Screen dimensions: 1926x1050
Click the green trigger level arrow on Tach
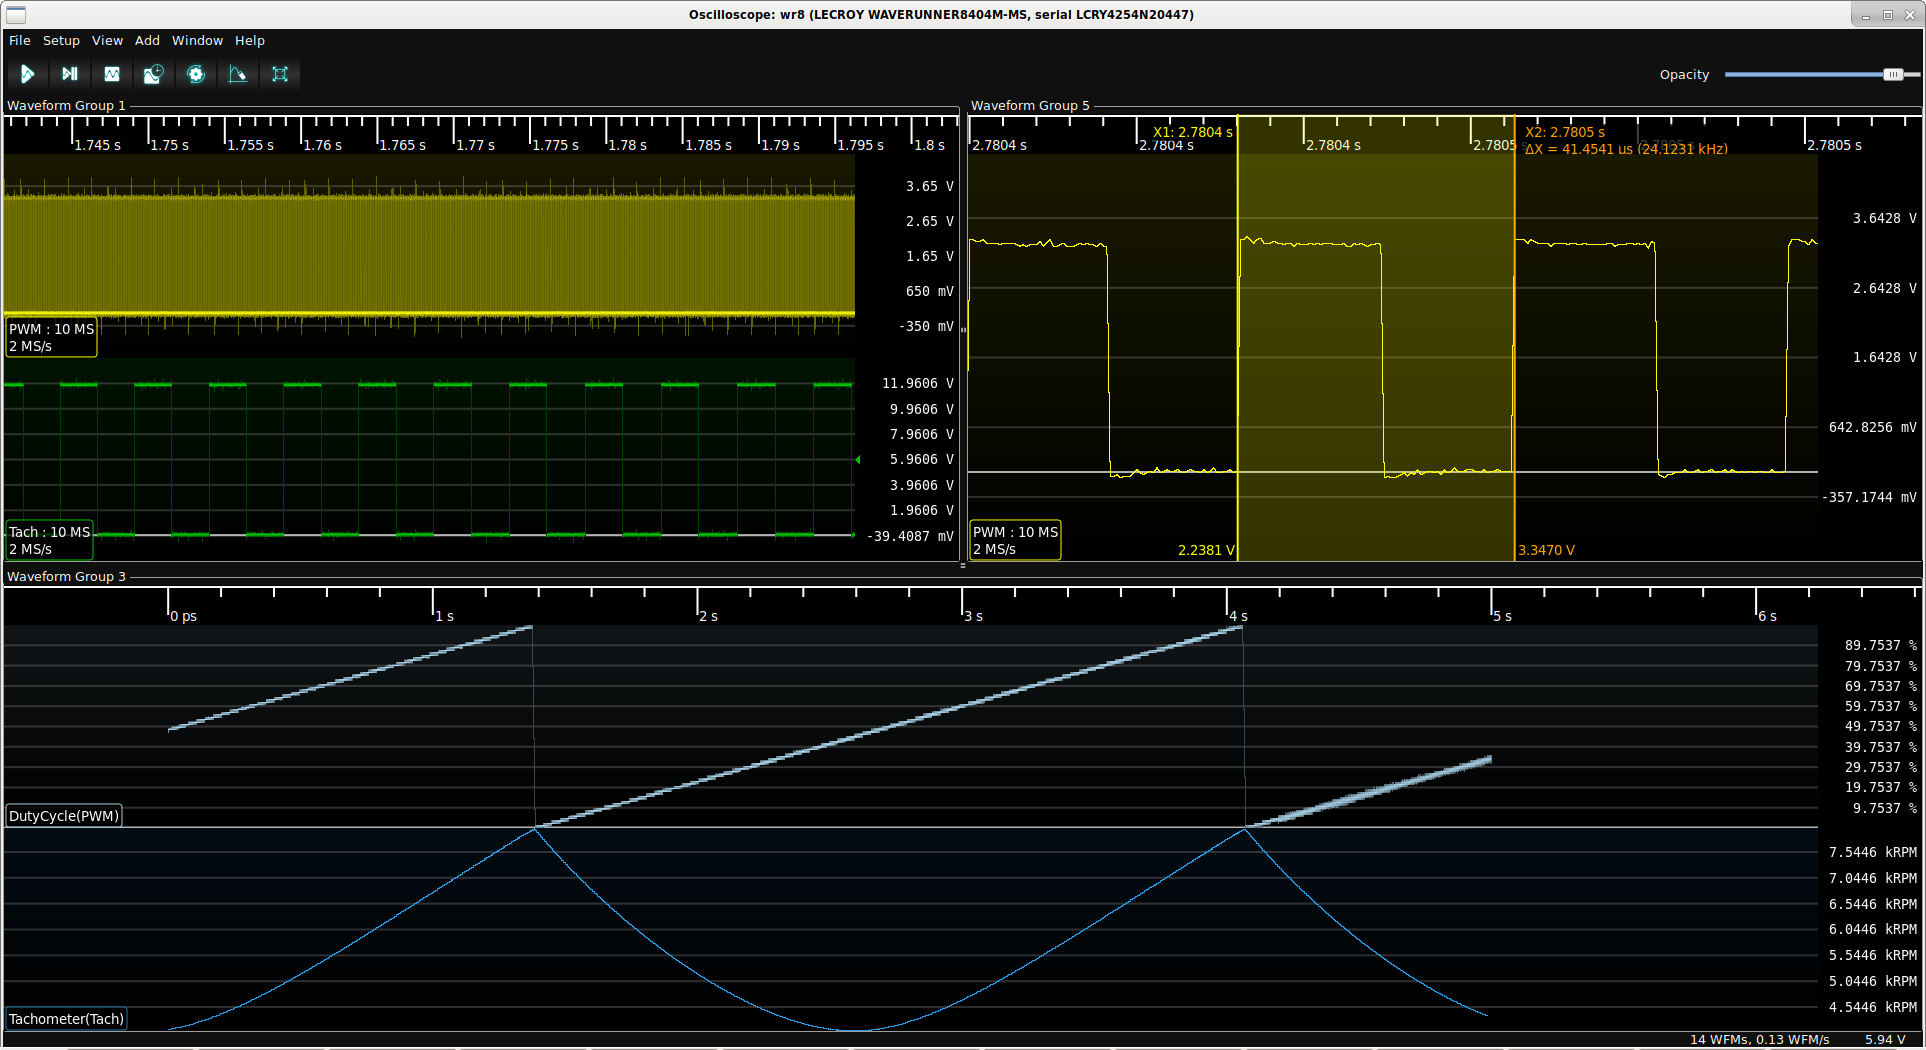[858, 460]
